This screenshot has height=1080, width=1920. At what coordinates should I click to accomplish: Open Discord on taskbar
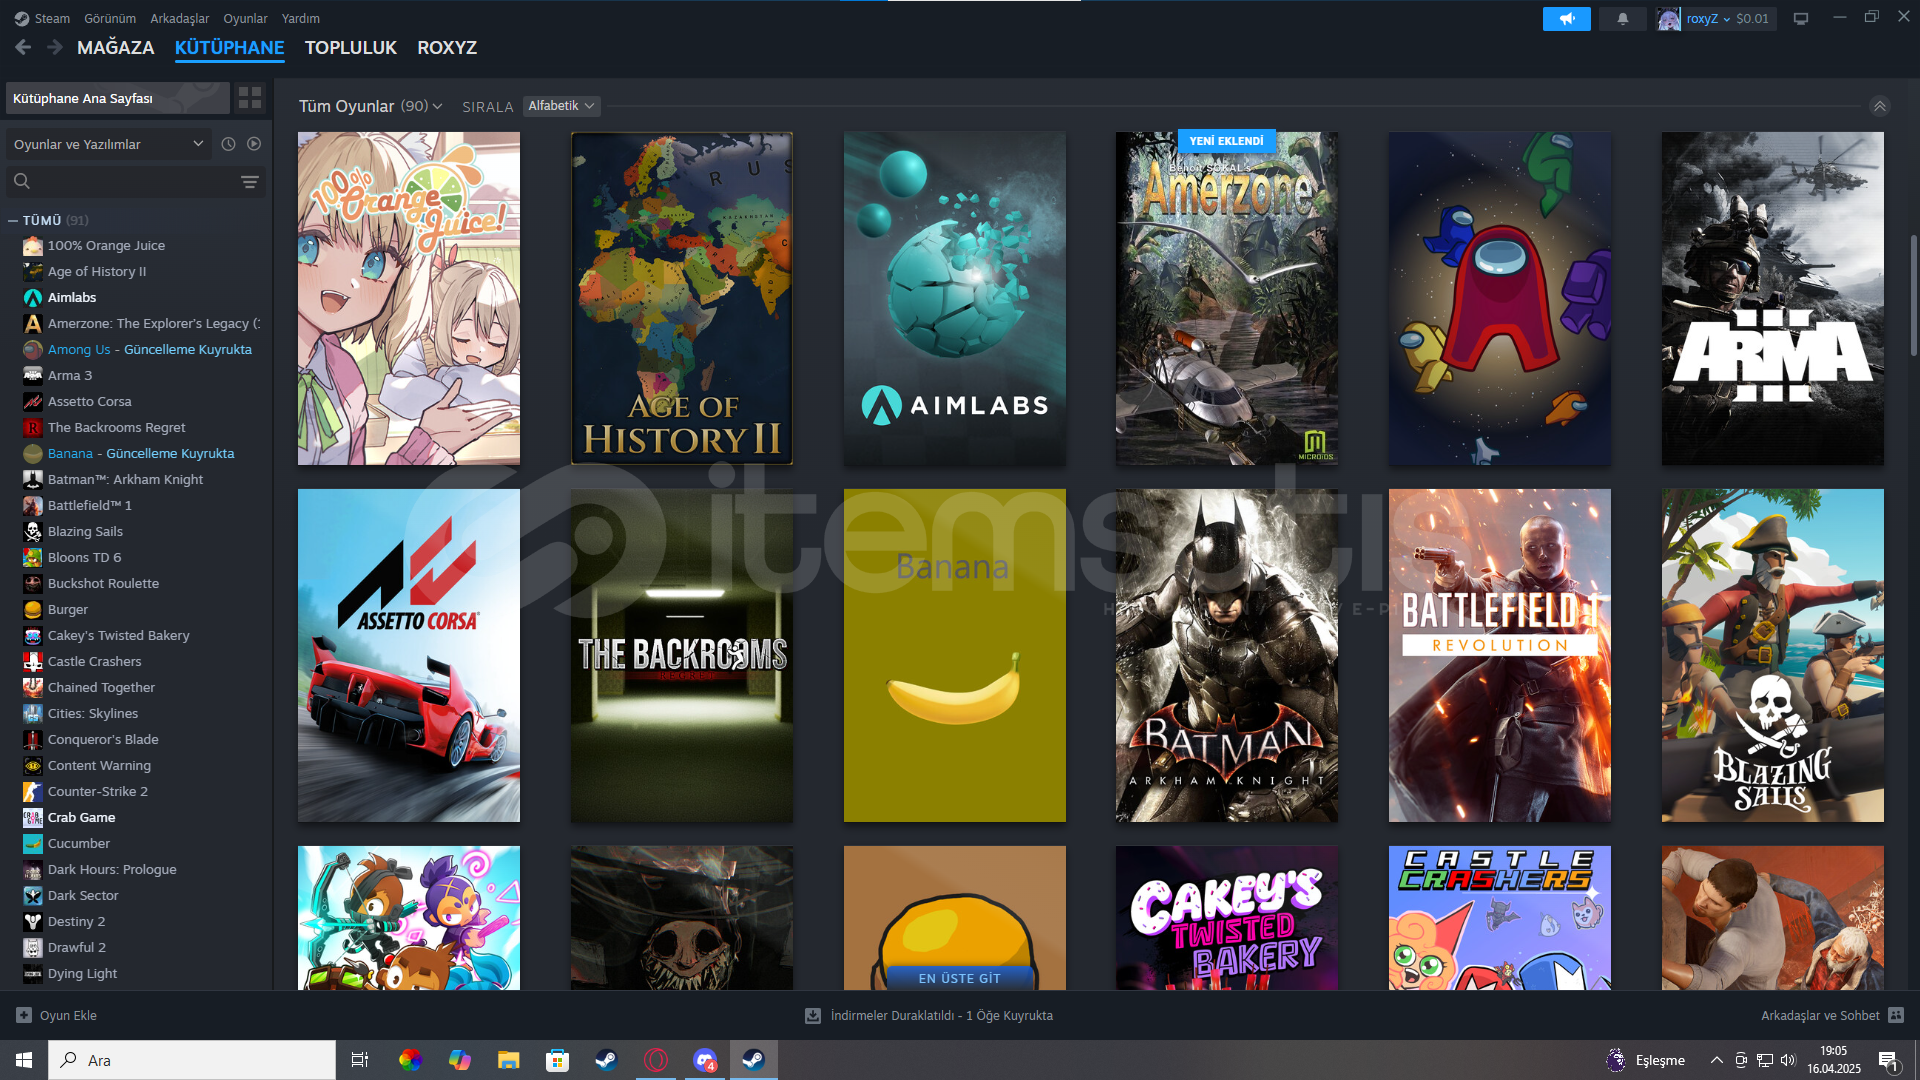[705, 1060]
